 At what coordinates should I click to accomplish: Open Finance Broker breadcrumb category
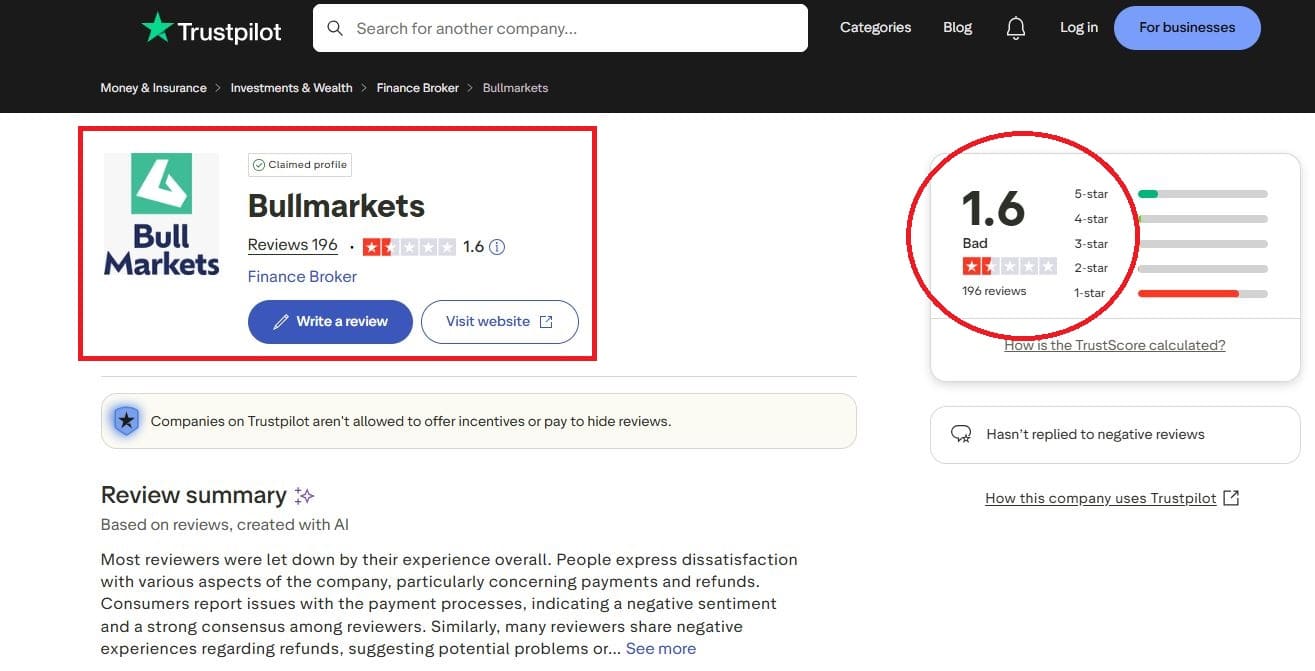point(417,88)
